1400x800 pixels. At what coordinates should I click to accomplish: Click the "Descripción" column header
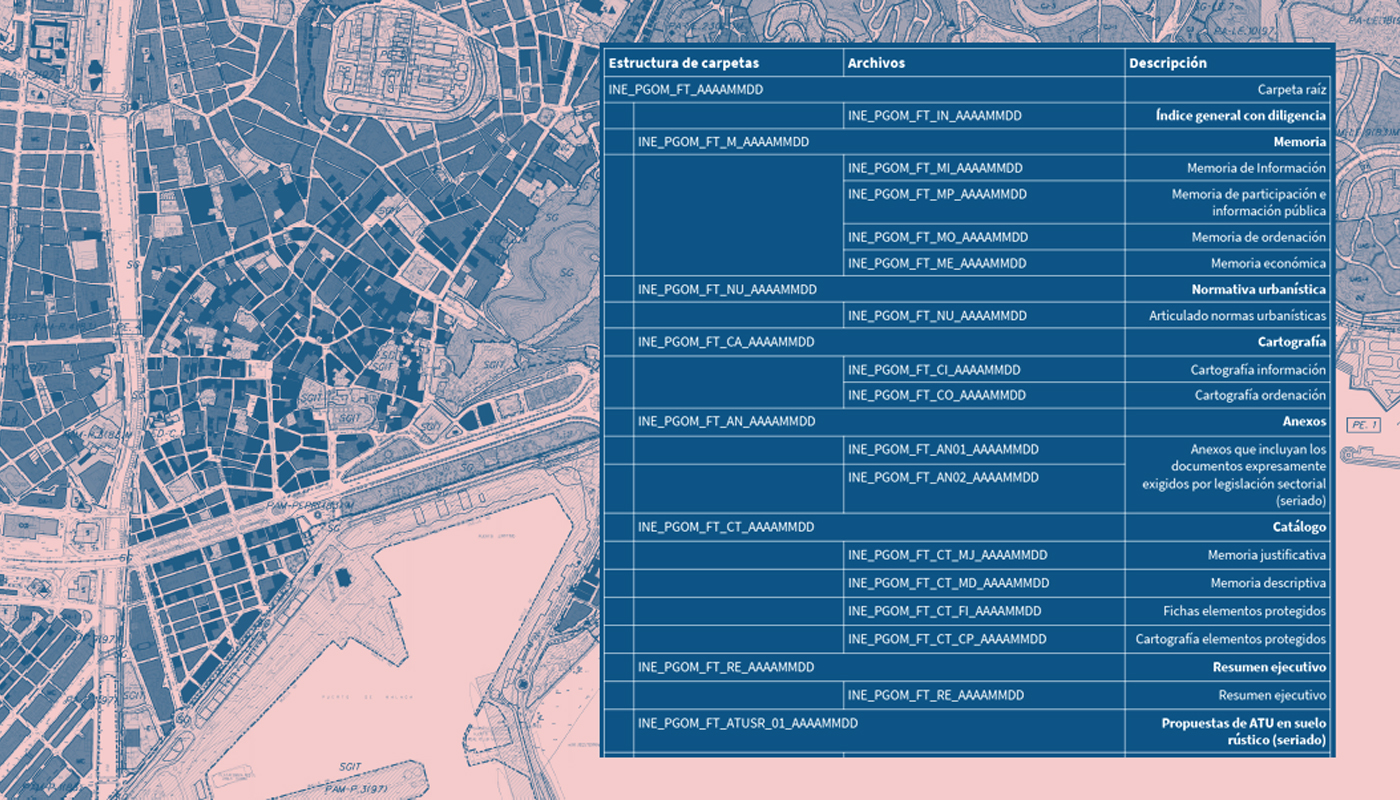click(x=1167, y=63)
